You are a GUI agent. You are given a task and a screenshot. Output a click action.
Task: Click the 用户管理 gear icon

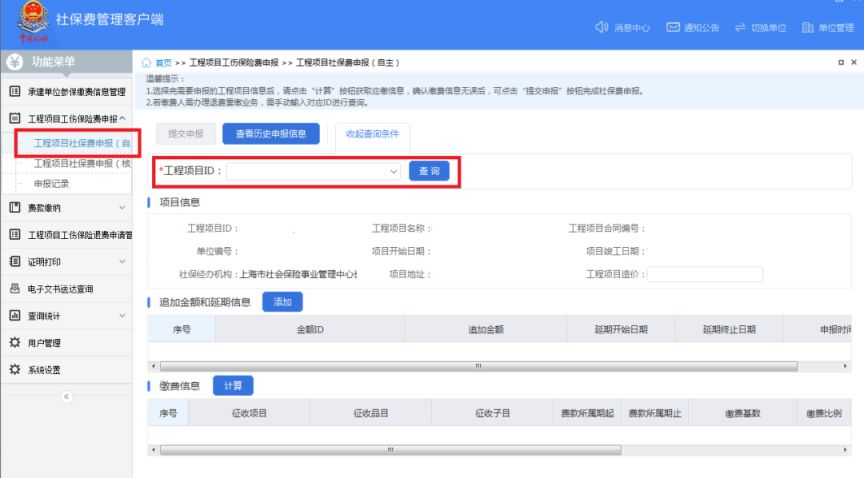15,342
